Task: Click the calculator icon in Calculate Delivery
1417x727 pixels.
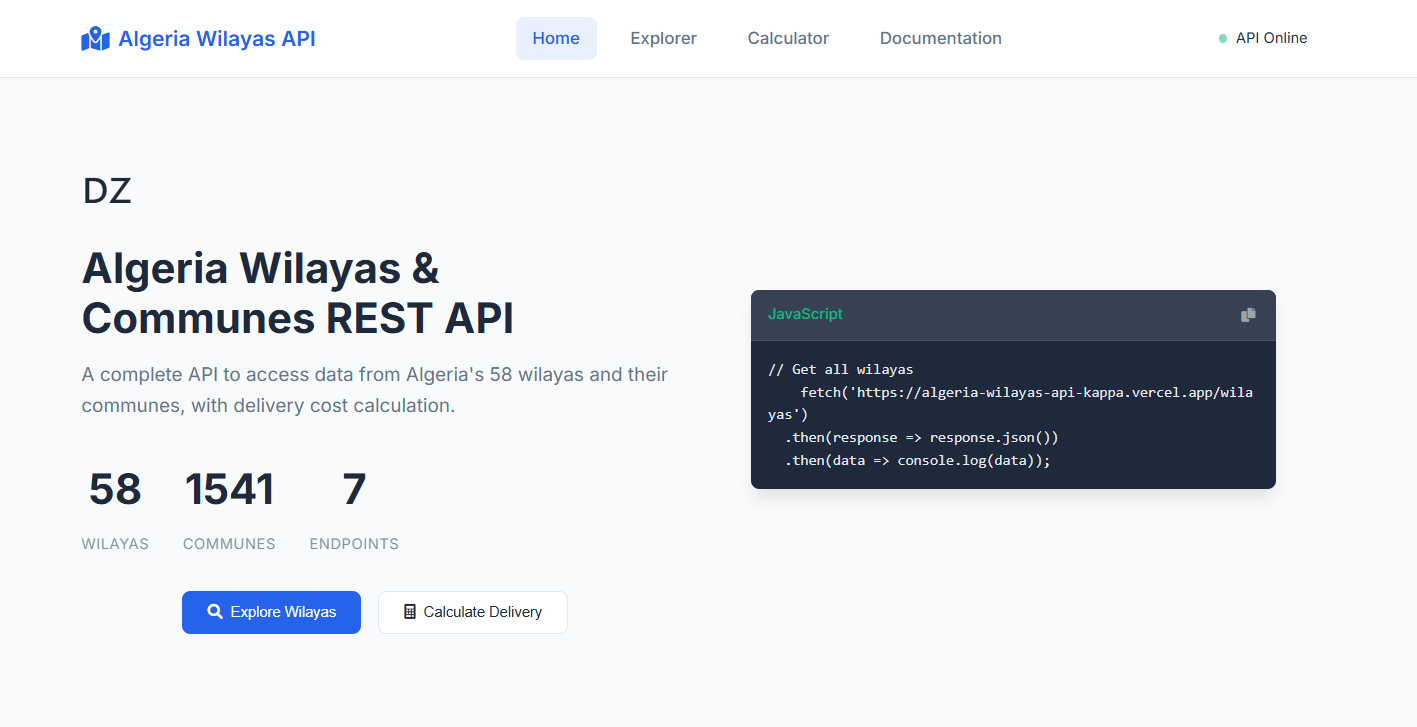Action: [409, 612]
